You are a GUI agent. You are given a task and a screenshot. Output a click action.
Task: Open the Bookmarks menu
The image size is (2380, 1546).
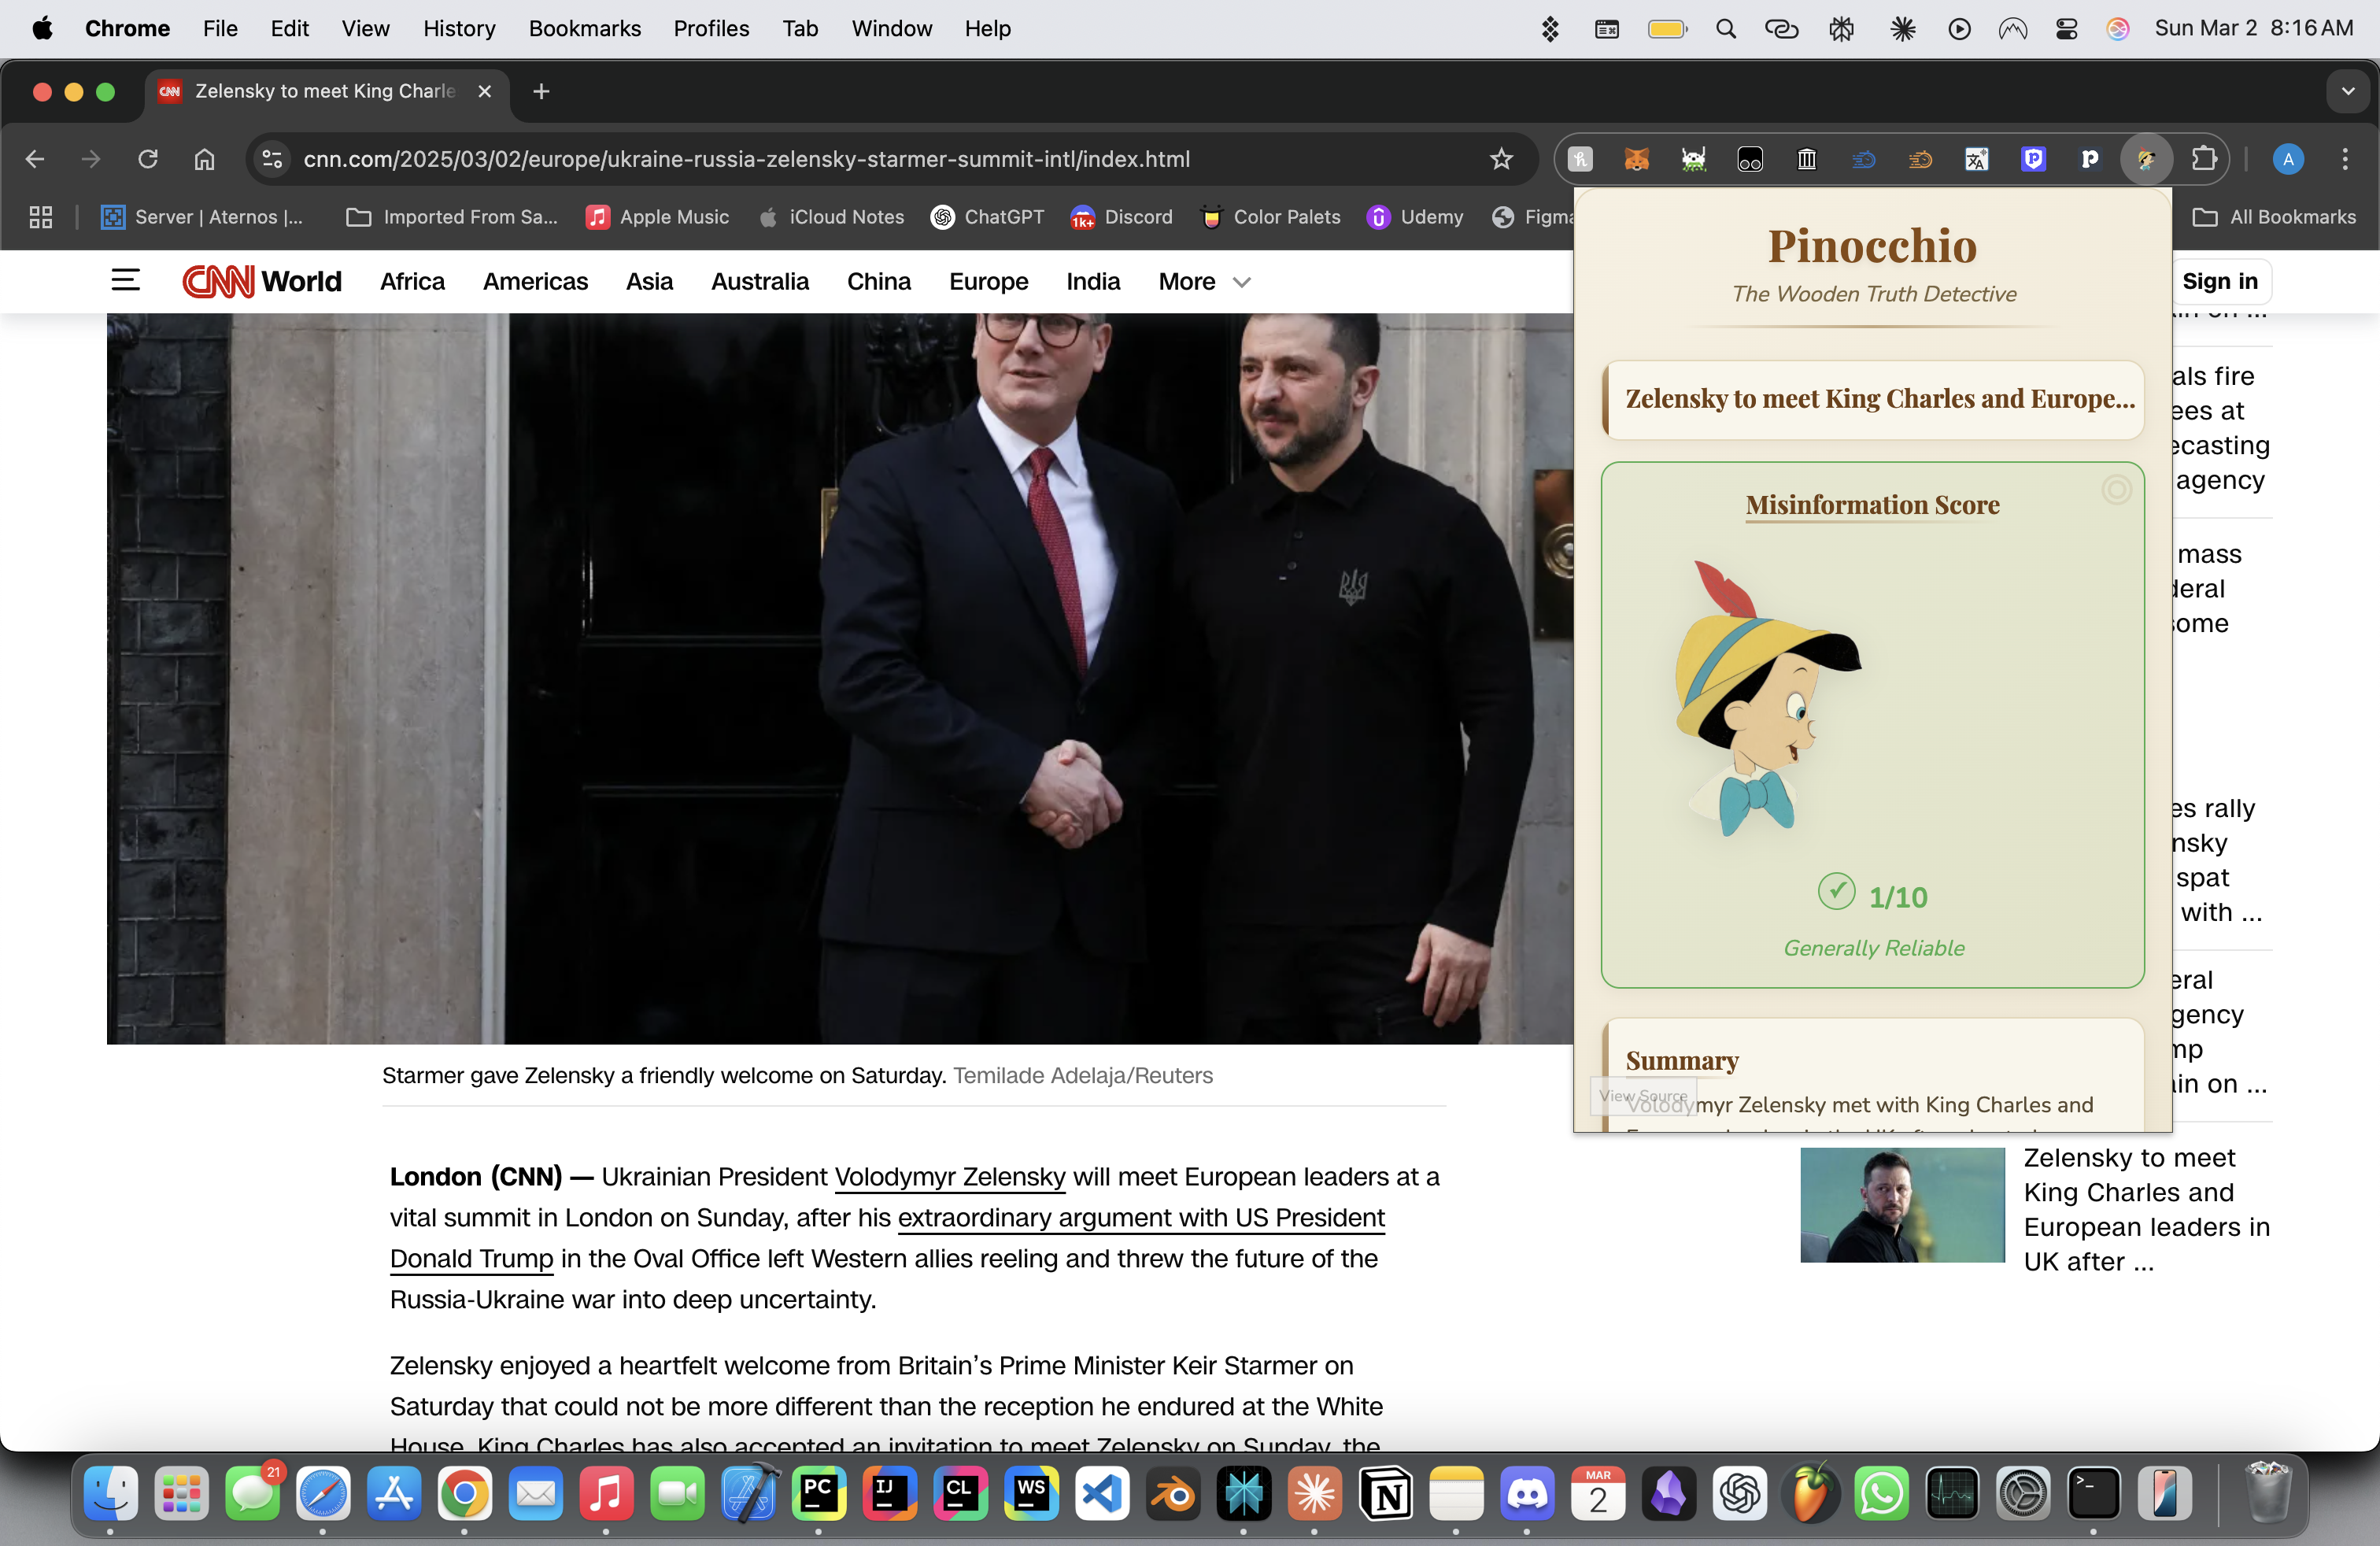(x=584, y=29)
